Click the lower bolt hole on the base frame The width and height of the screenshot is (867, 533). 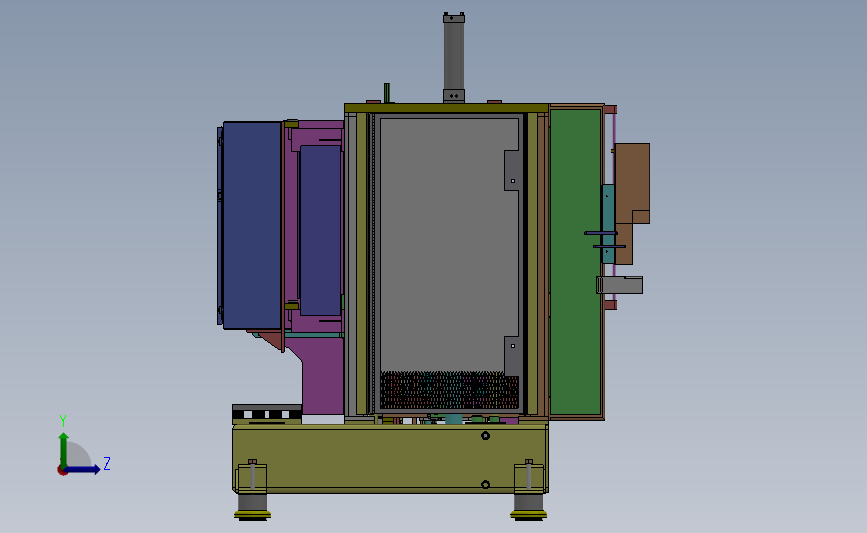(485, 485)
